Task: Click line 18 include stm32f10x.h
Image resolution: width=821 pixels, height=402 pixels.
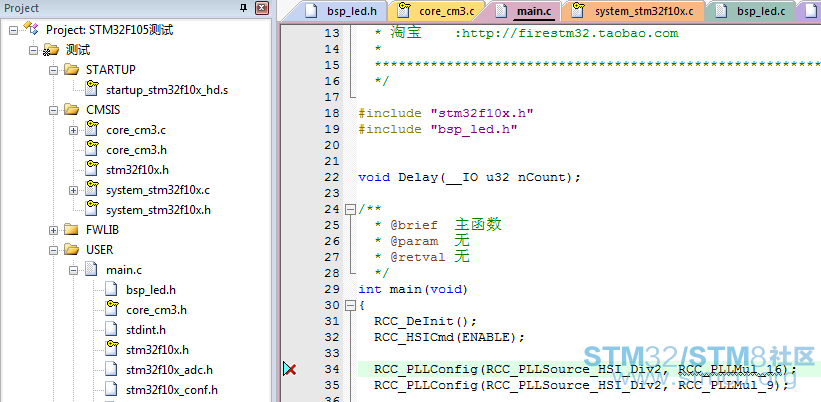Action: (446, 114)
